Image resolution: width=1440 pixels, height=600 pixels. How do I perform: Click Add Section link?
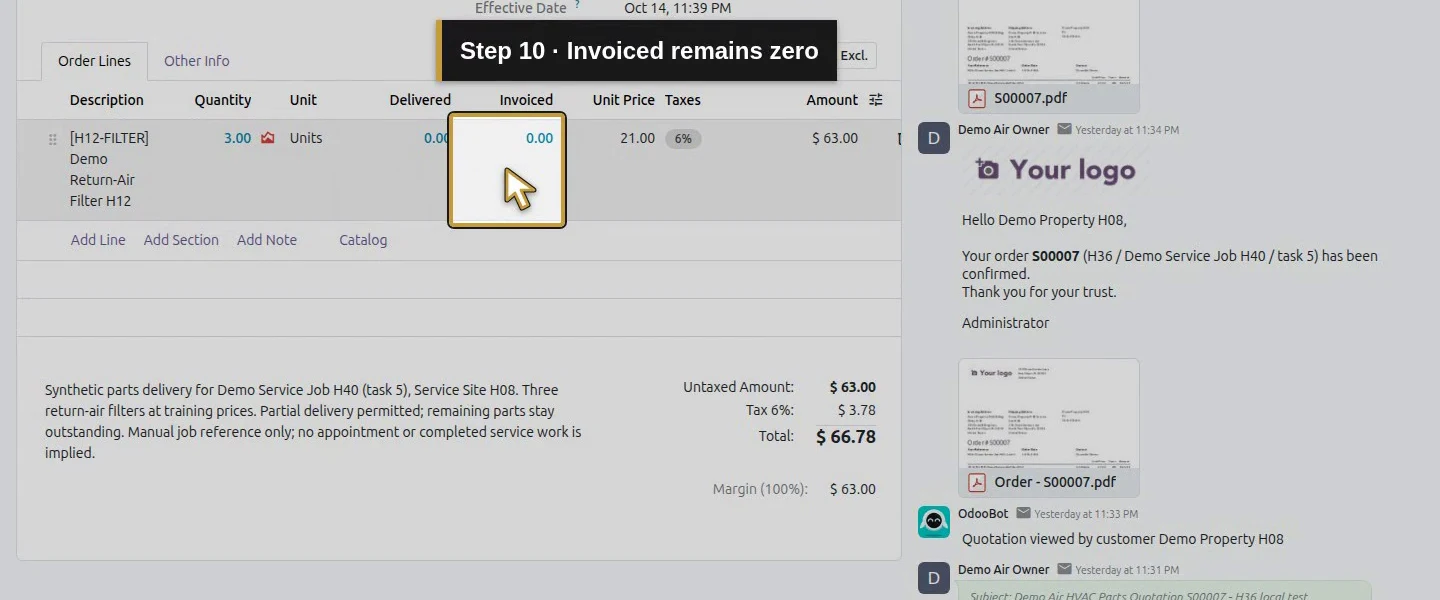tap(181, 240)
